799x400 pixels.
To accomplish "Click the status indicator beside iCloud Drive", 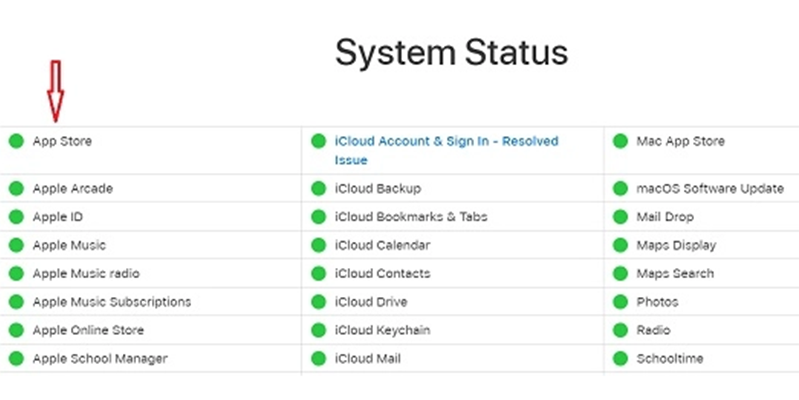I will [x=318, y=302].
